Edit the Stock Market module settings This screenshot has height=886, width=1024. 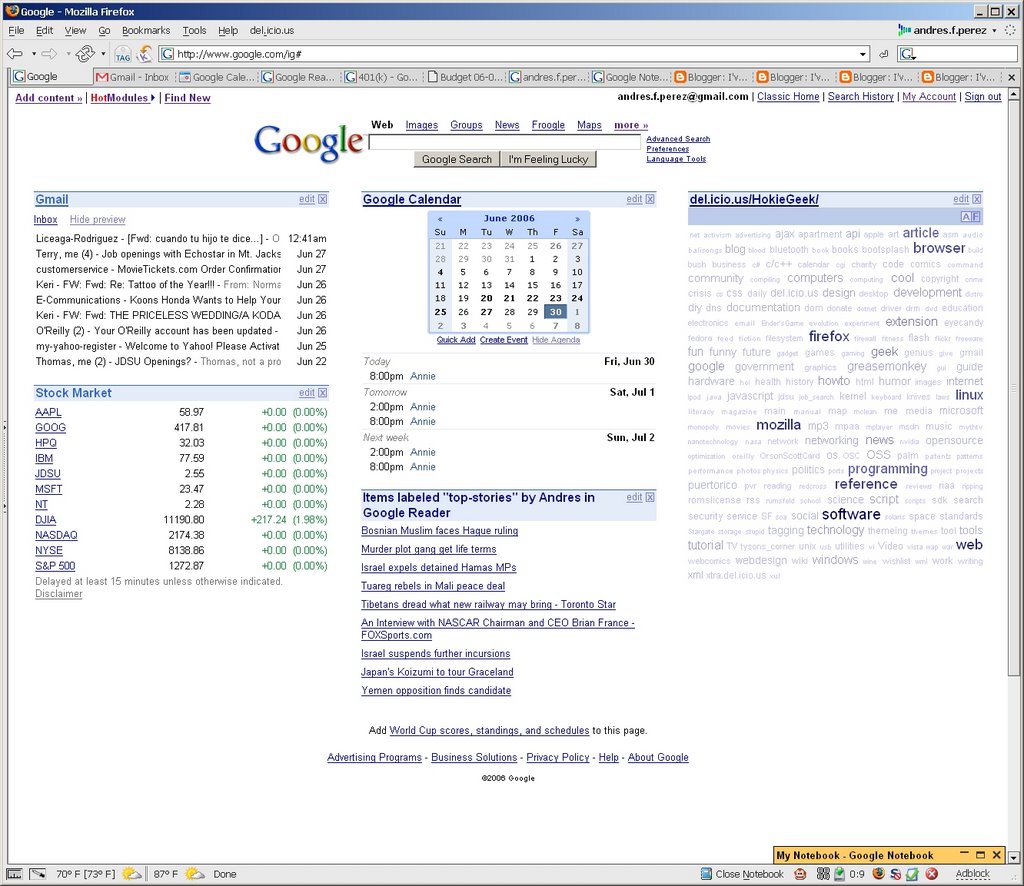307,393
